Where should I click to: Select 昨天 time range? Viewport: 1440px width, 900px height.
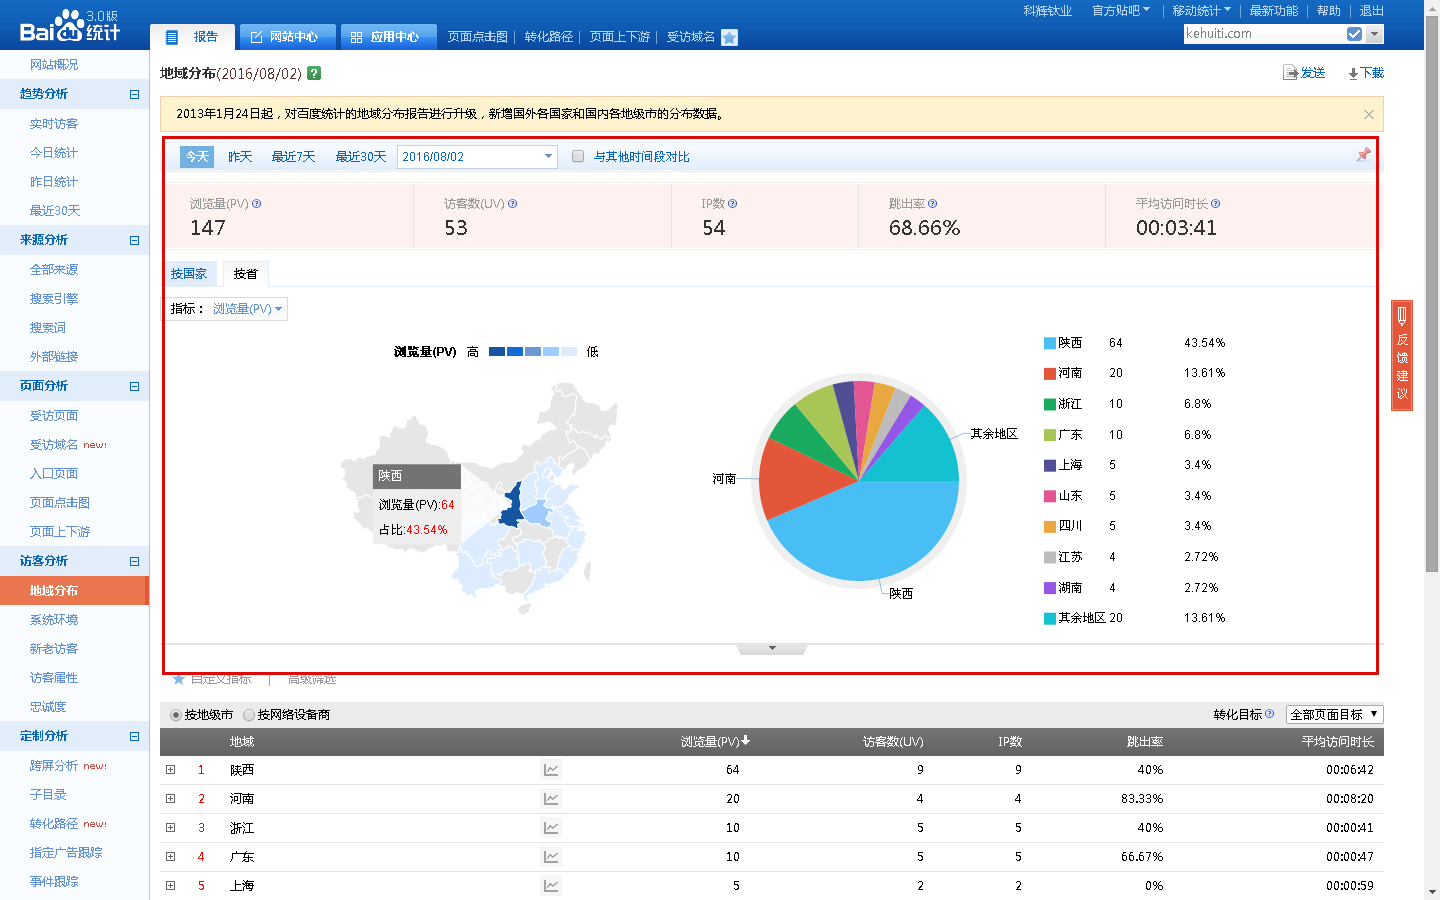240,157
